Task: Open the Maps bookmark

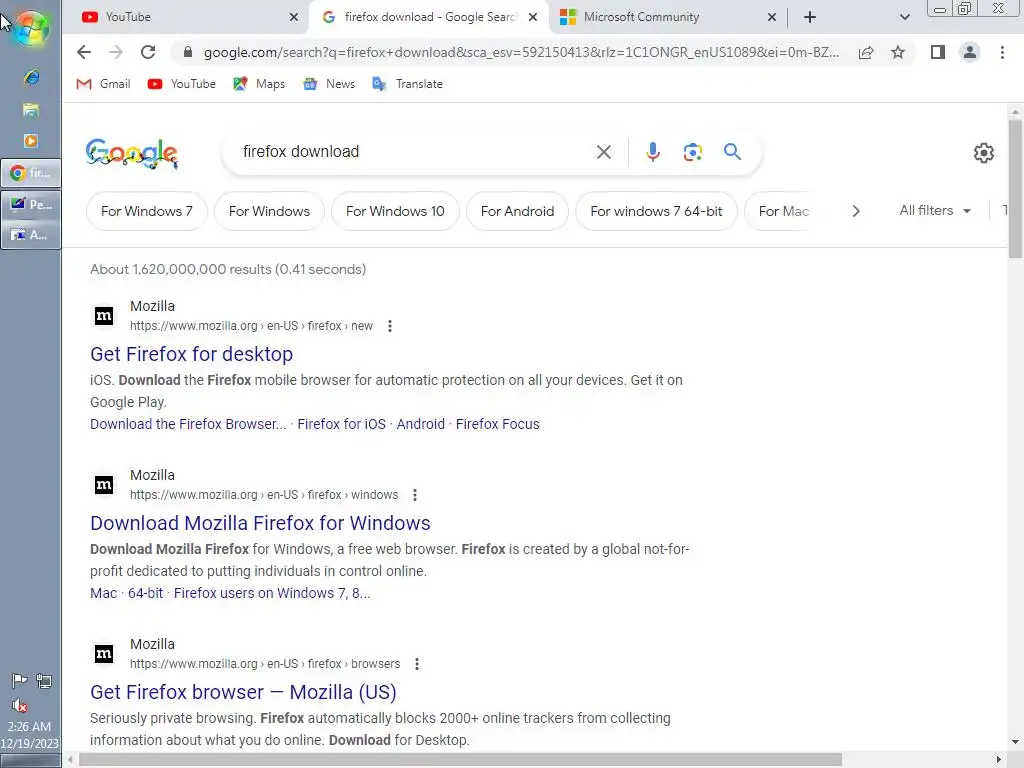Action: tap(259, 84)
